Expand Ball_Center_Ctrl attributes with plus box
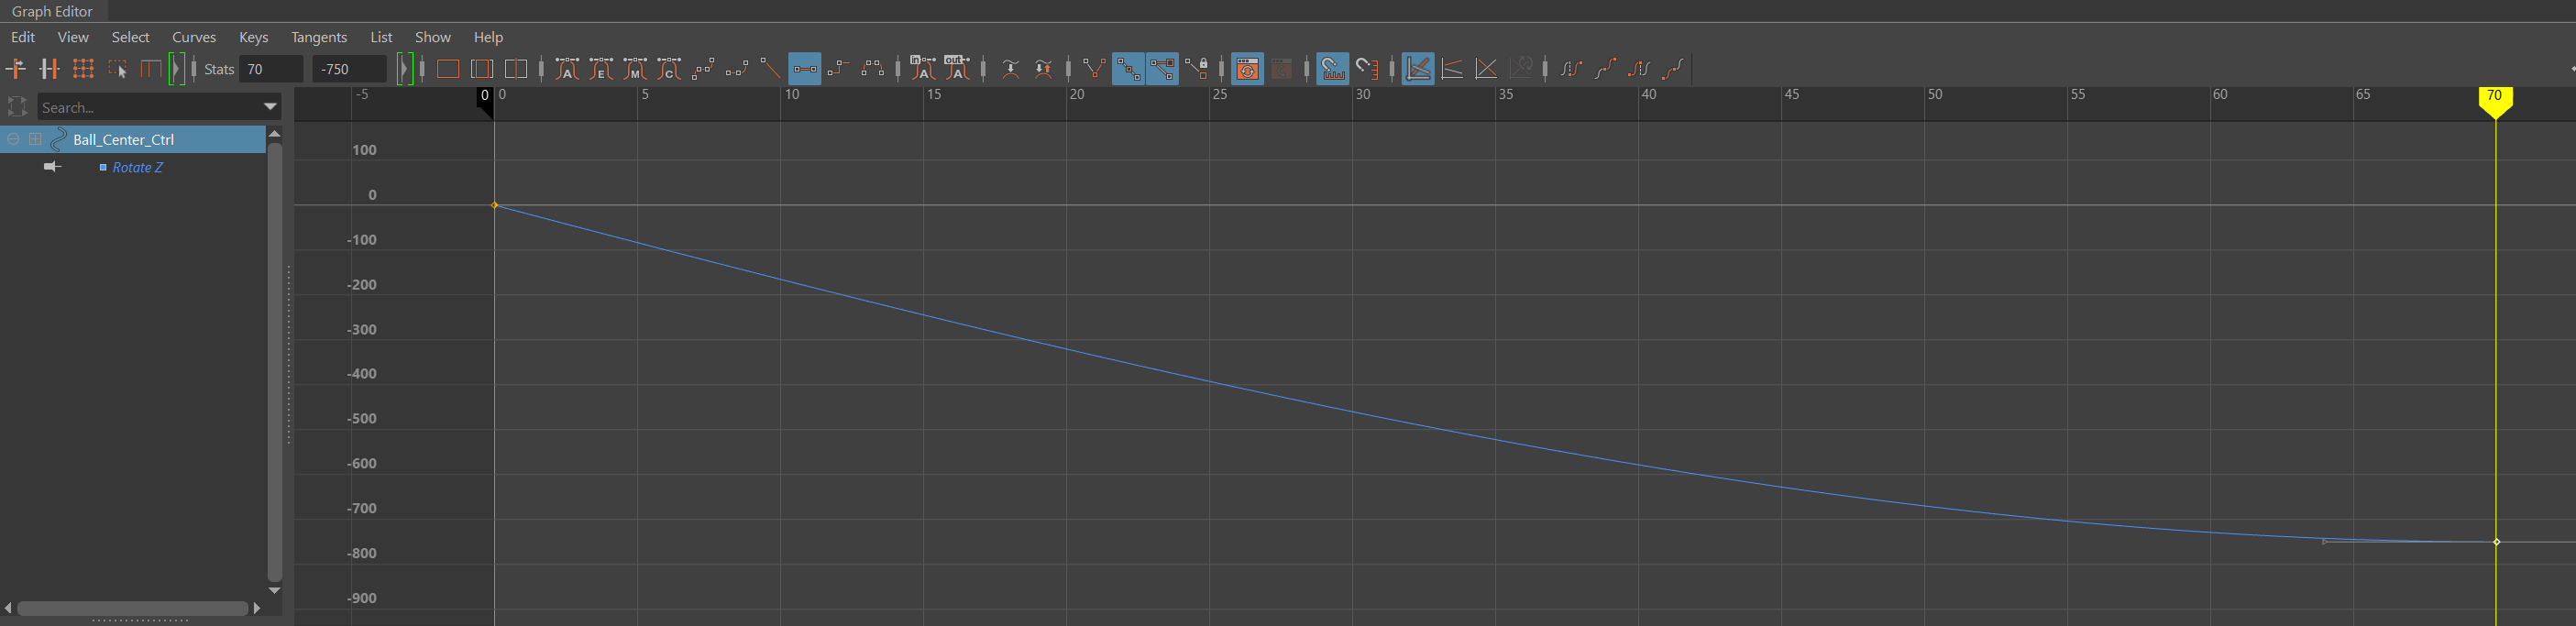The image size is (2576, 626). (35, 139)
